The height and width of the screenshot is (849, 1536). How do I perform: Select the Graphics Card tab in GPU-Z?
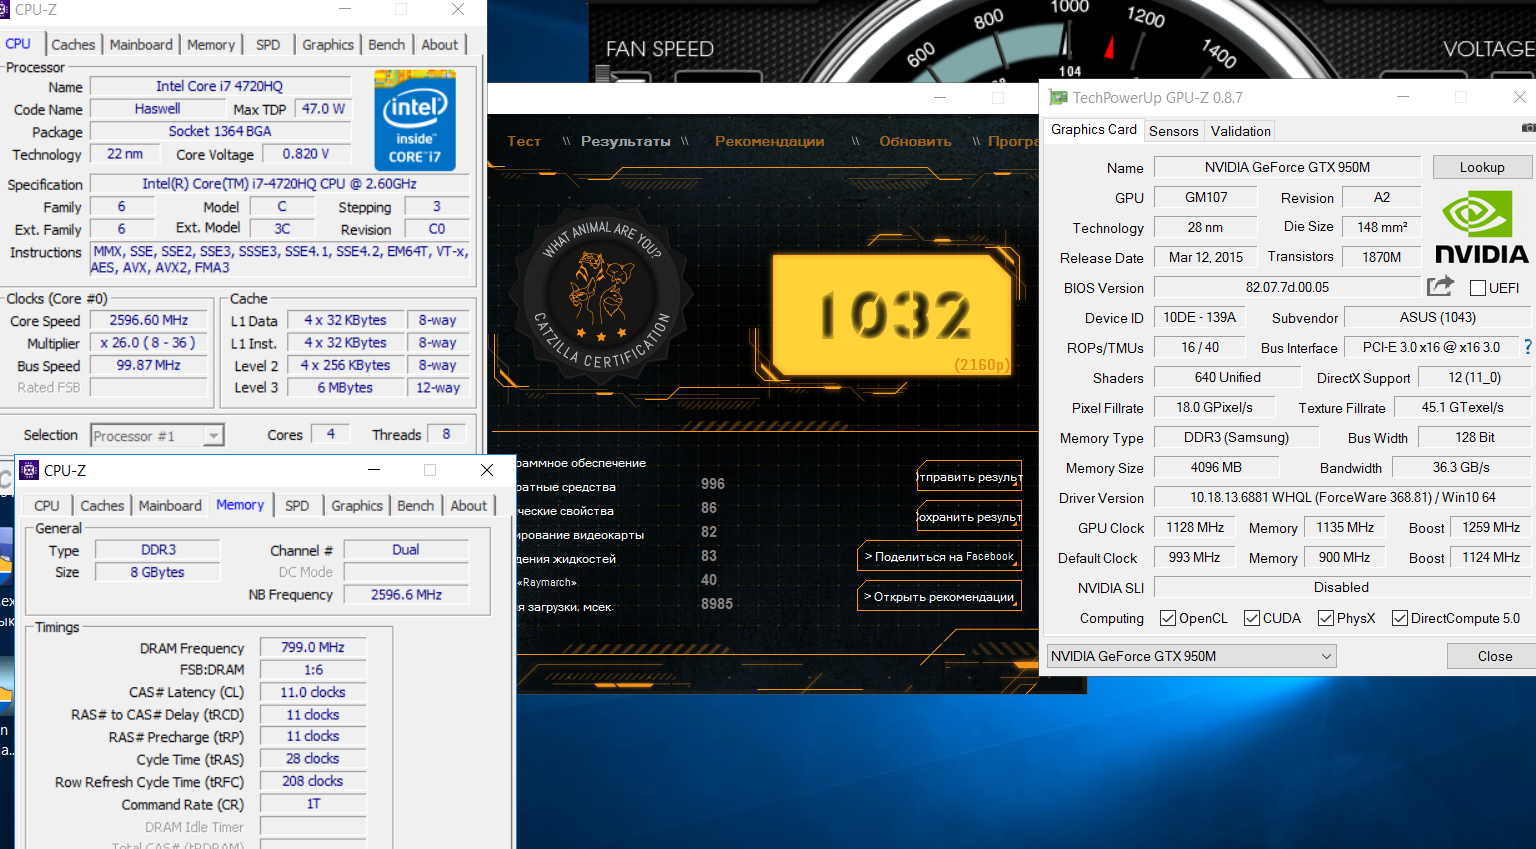tap(1094, 129)
